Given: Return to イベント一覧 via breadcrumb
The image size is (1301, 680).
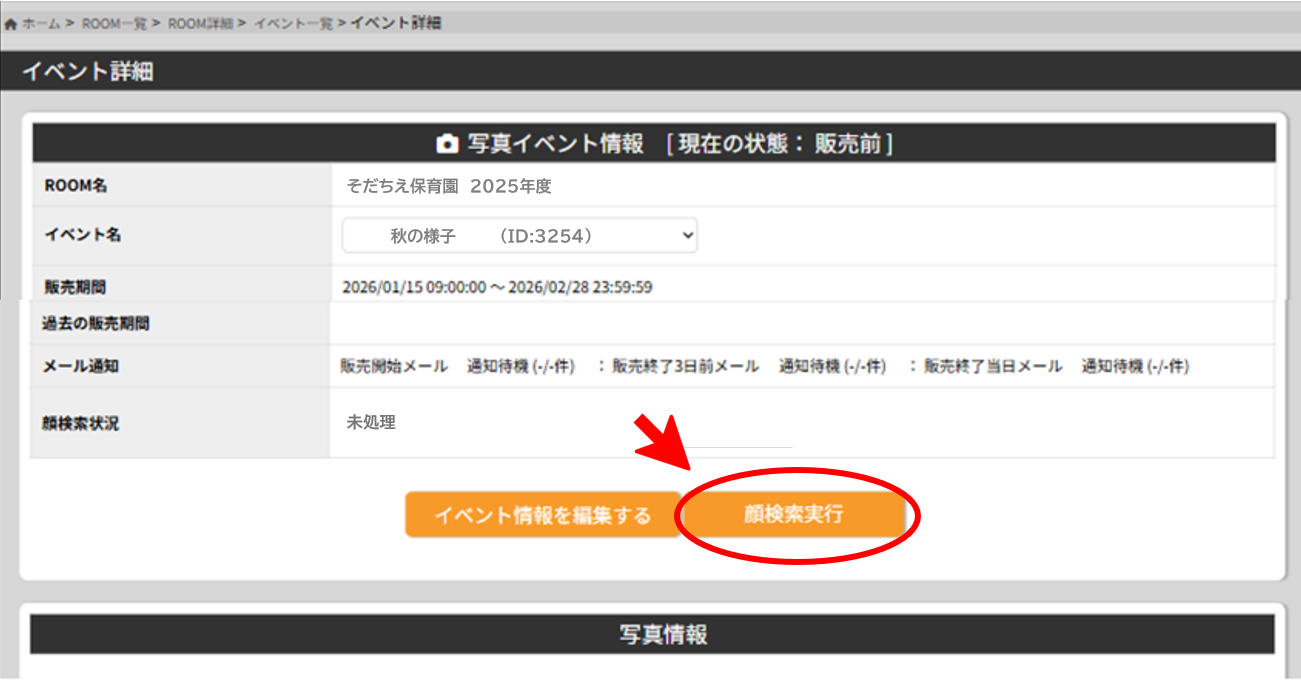Looking at the screenshot, I should (x=292, y=23).
